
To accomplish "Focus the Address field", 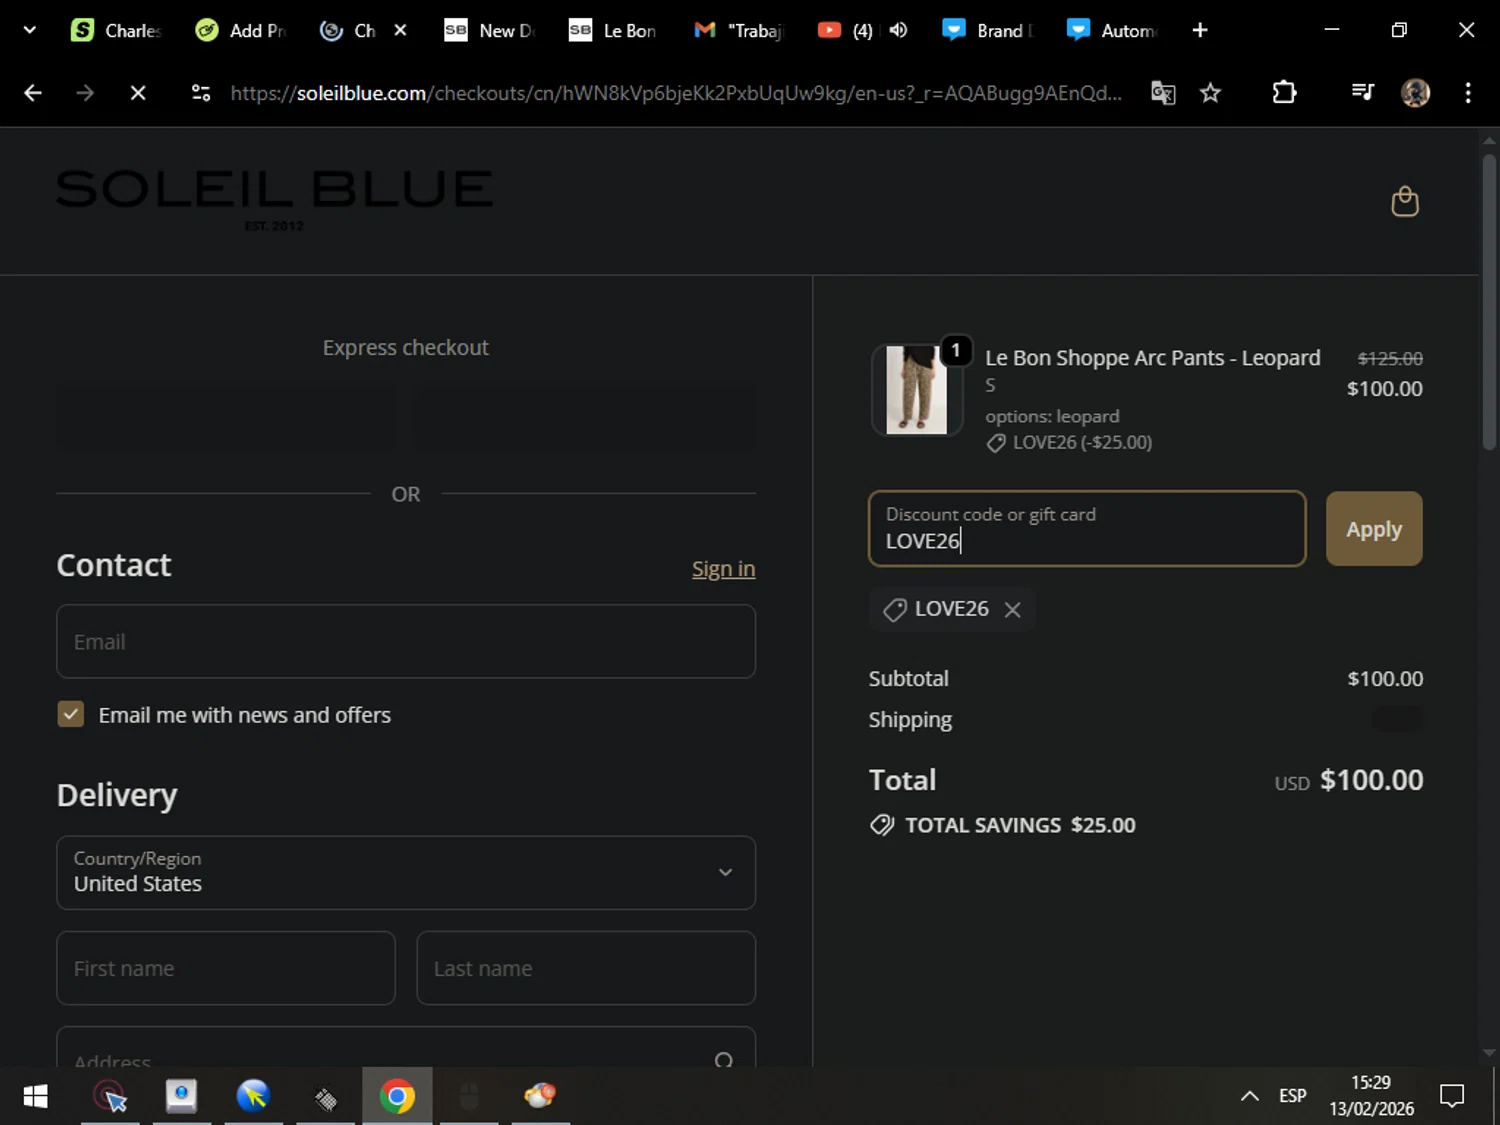I will (x=406, y=1047).
